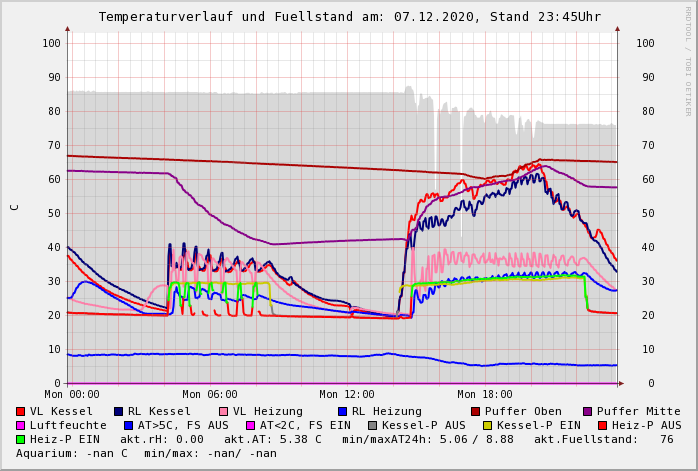The image size is (698, 471).
Task: Select the Puffer Oben dark red swatch
Action: pos(476,411)
